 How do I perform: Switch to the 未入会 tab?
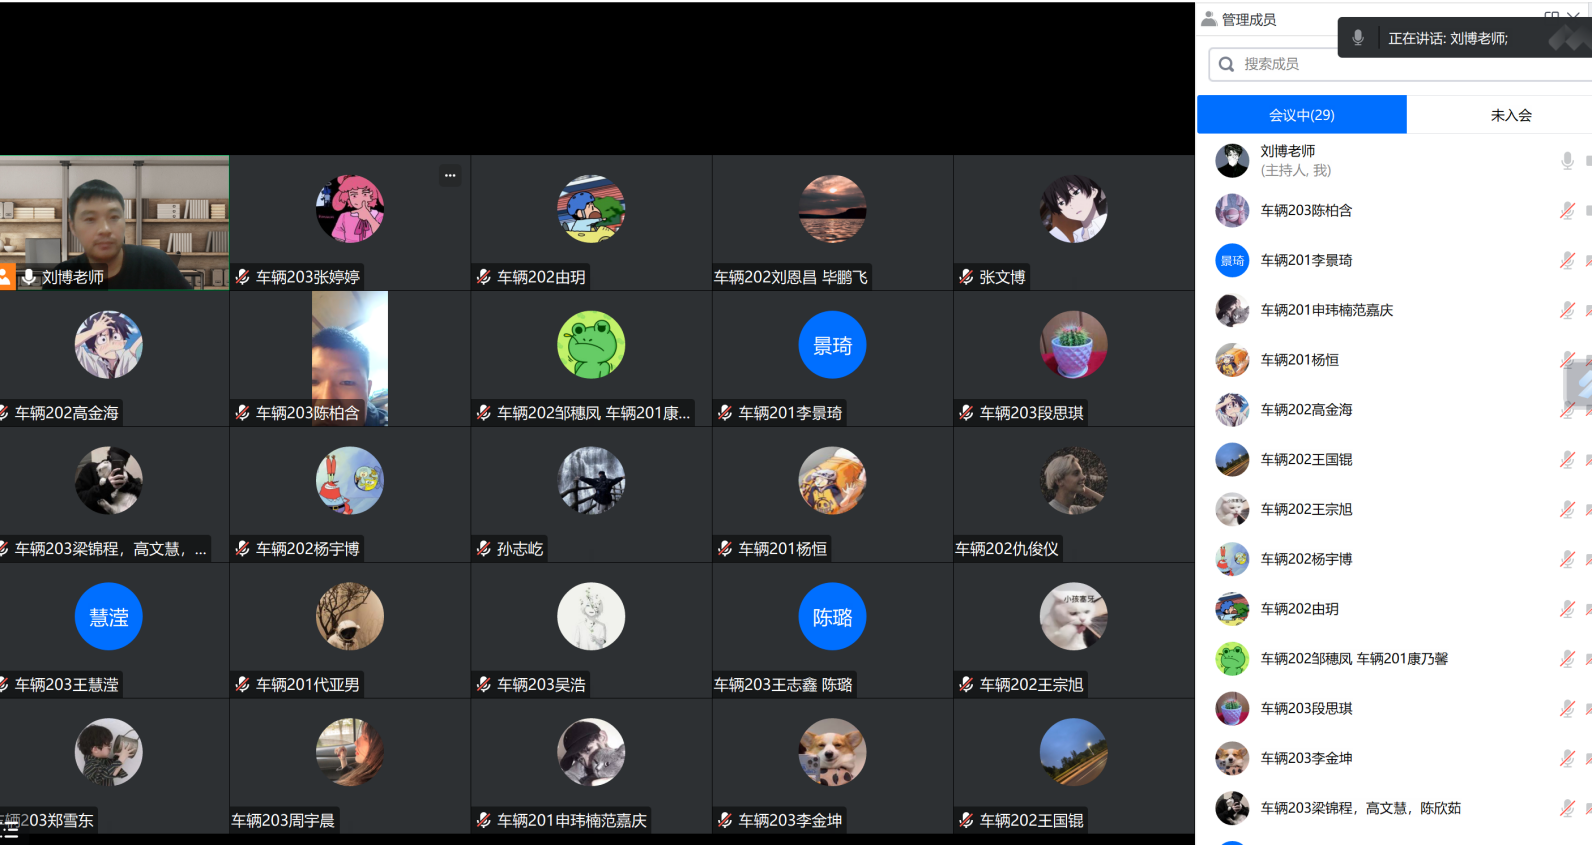tap(1510, 115)
